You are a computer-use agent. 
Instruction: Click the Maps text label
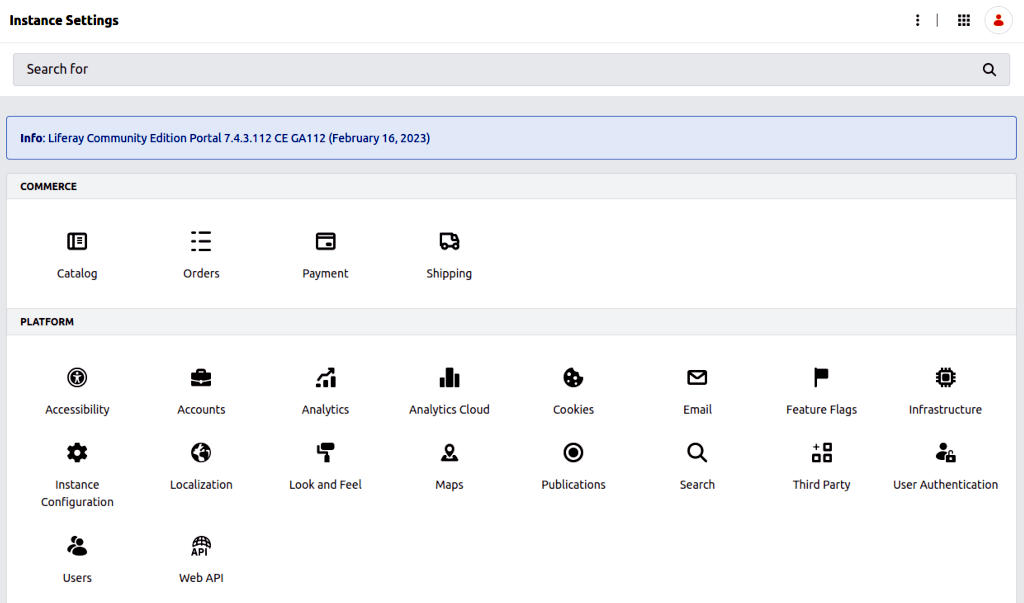click(449, 485)
